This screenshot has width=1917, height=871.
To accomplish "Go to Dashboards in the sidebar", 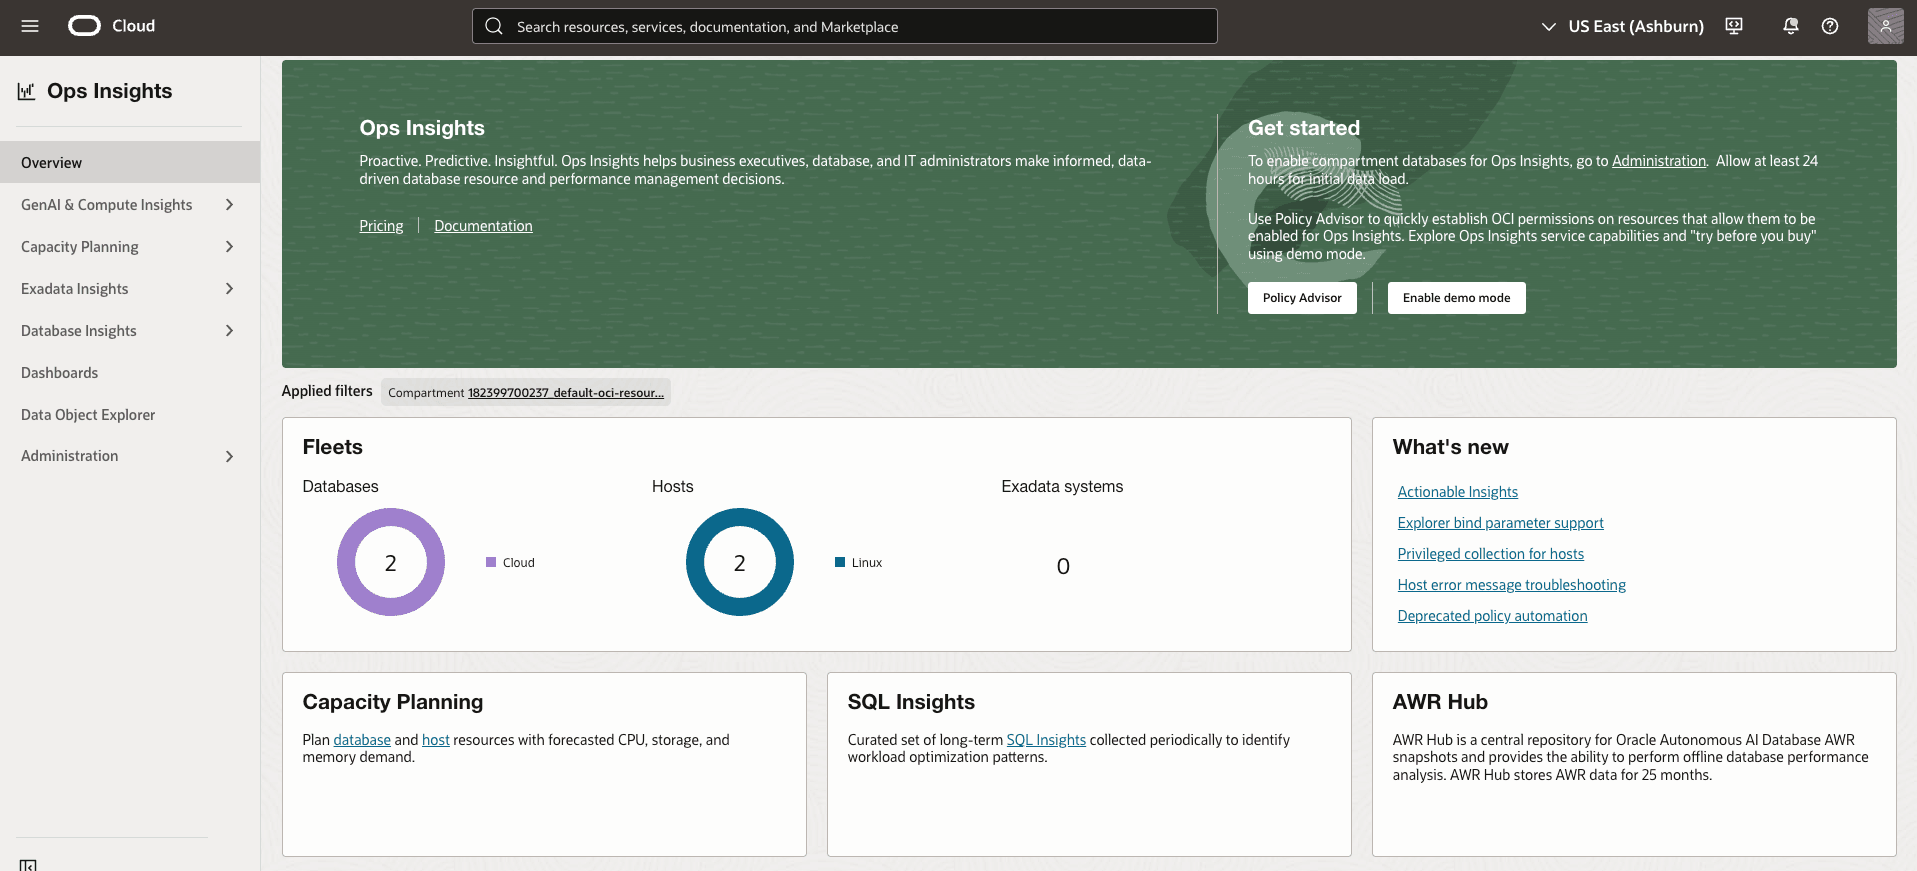I will [x=60, y=373].
